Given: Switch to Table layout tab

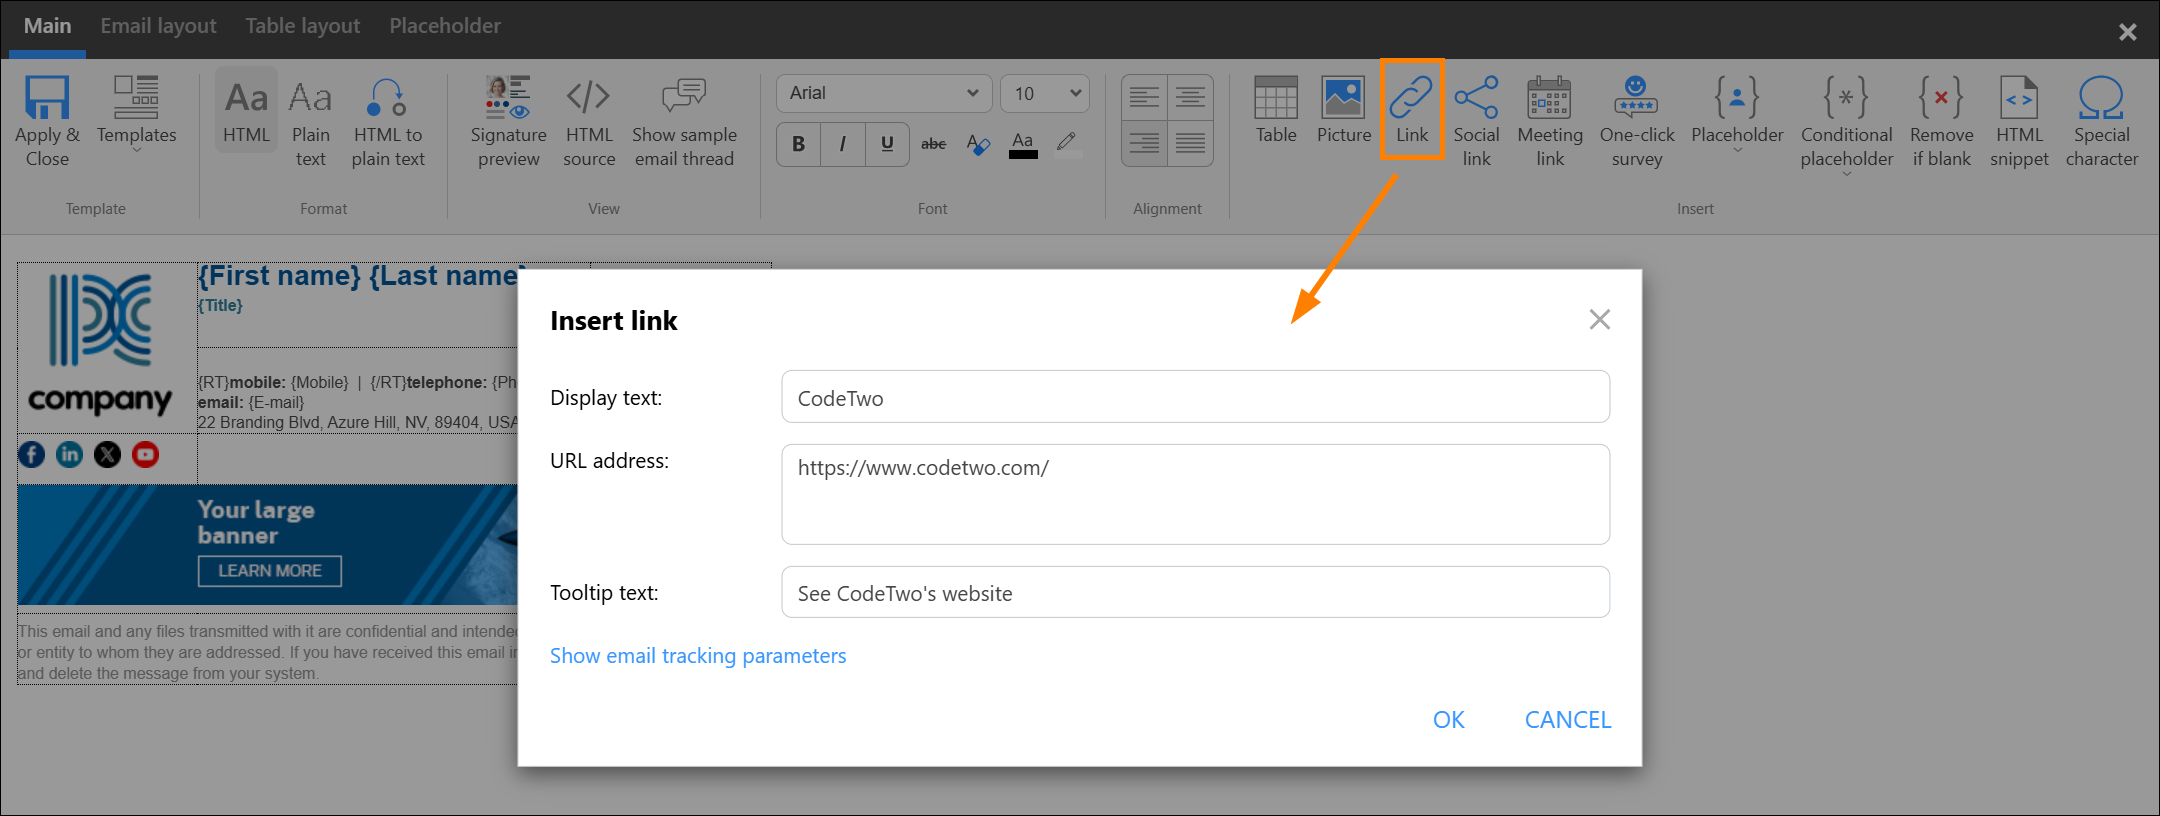Looking at the screenshot, I should click(x=303, y=26).
